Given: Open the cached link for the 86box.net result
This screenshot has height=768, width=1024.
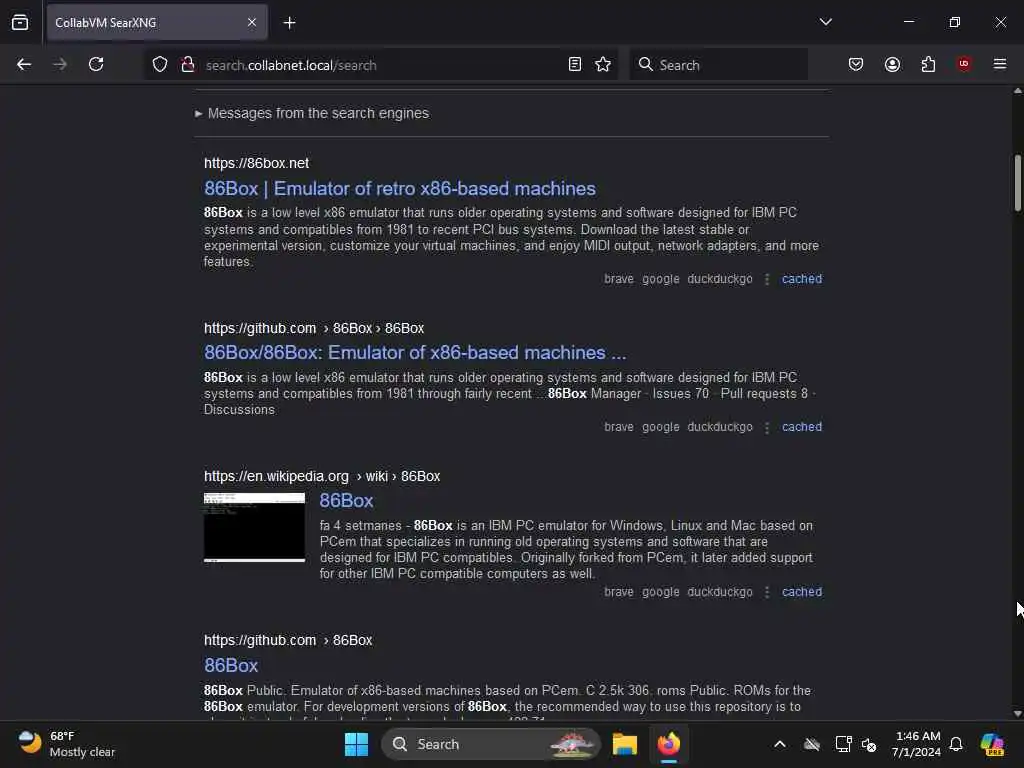Looking at the screenshot, I should [x=802, y=279].
